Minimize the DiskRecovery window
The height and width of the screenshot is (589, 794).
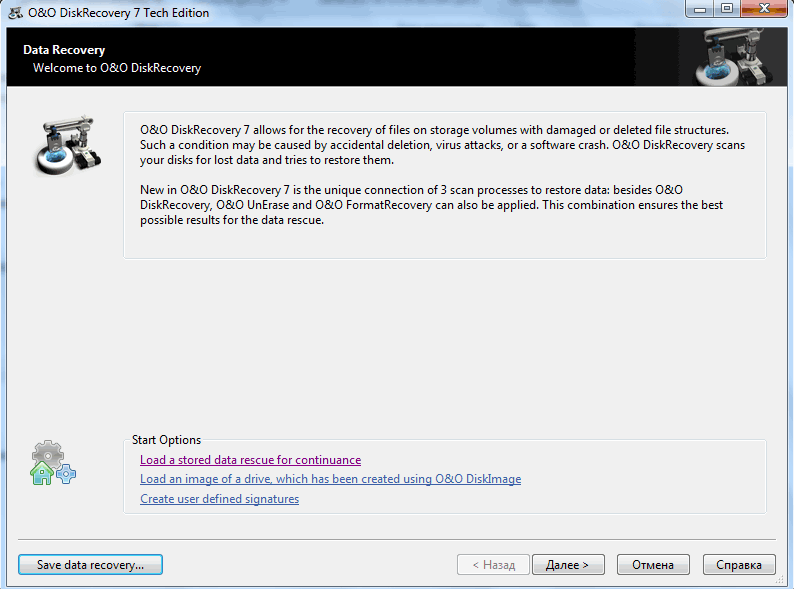coord(700,10)
